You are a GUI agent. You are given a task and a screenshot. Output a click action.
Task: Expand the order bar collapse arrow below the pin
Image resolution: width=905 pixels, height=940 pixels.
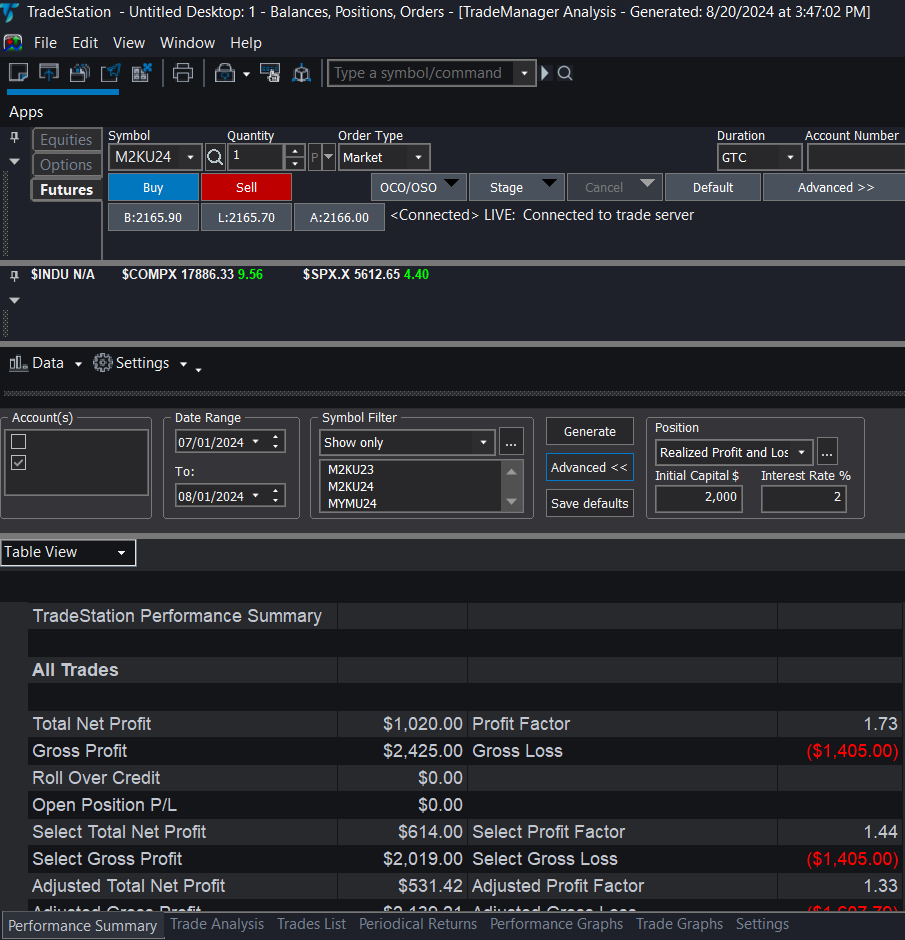14,161
